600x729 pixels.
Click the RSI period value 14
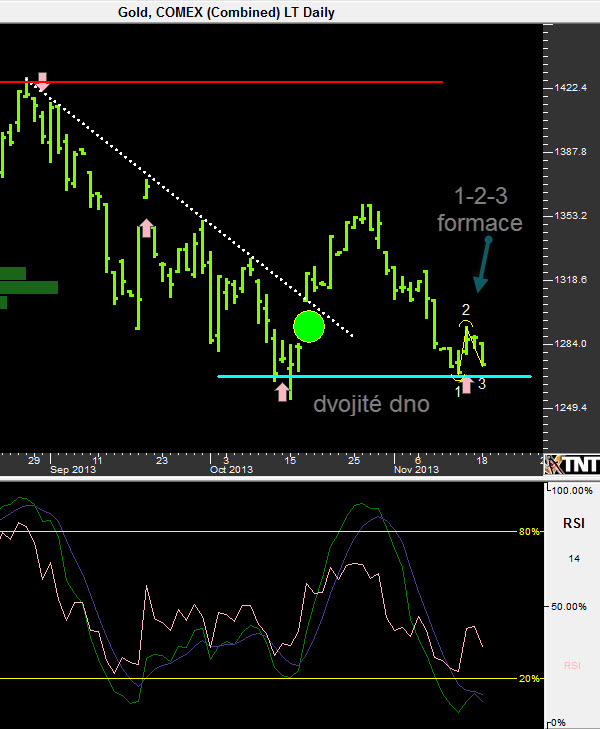[574, 558]
